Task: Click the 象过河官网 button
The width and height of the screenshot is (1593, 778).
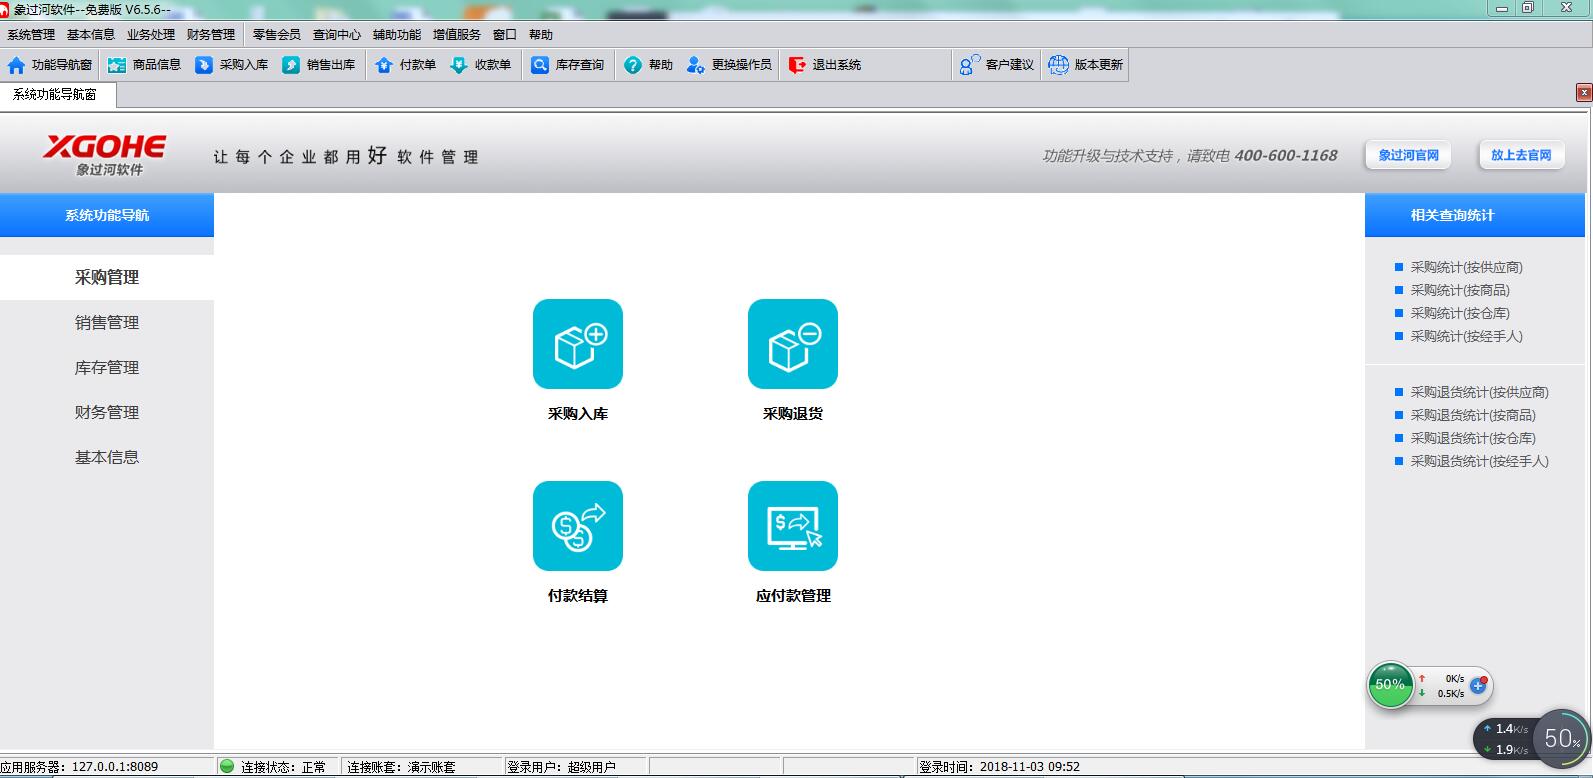Action: (x=1408, y=155)
